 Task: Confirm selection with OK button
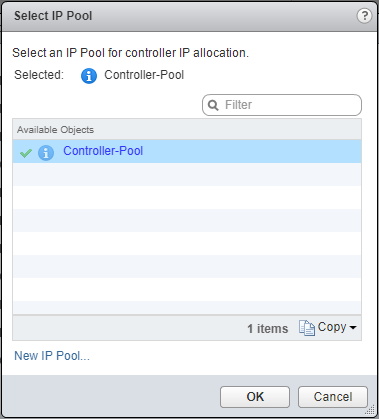pyautogui.click(x=255, y=397)
